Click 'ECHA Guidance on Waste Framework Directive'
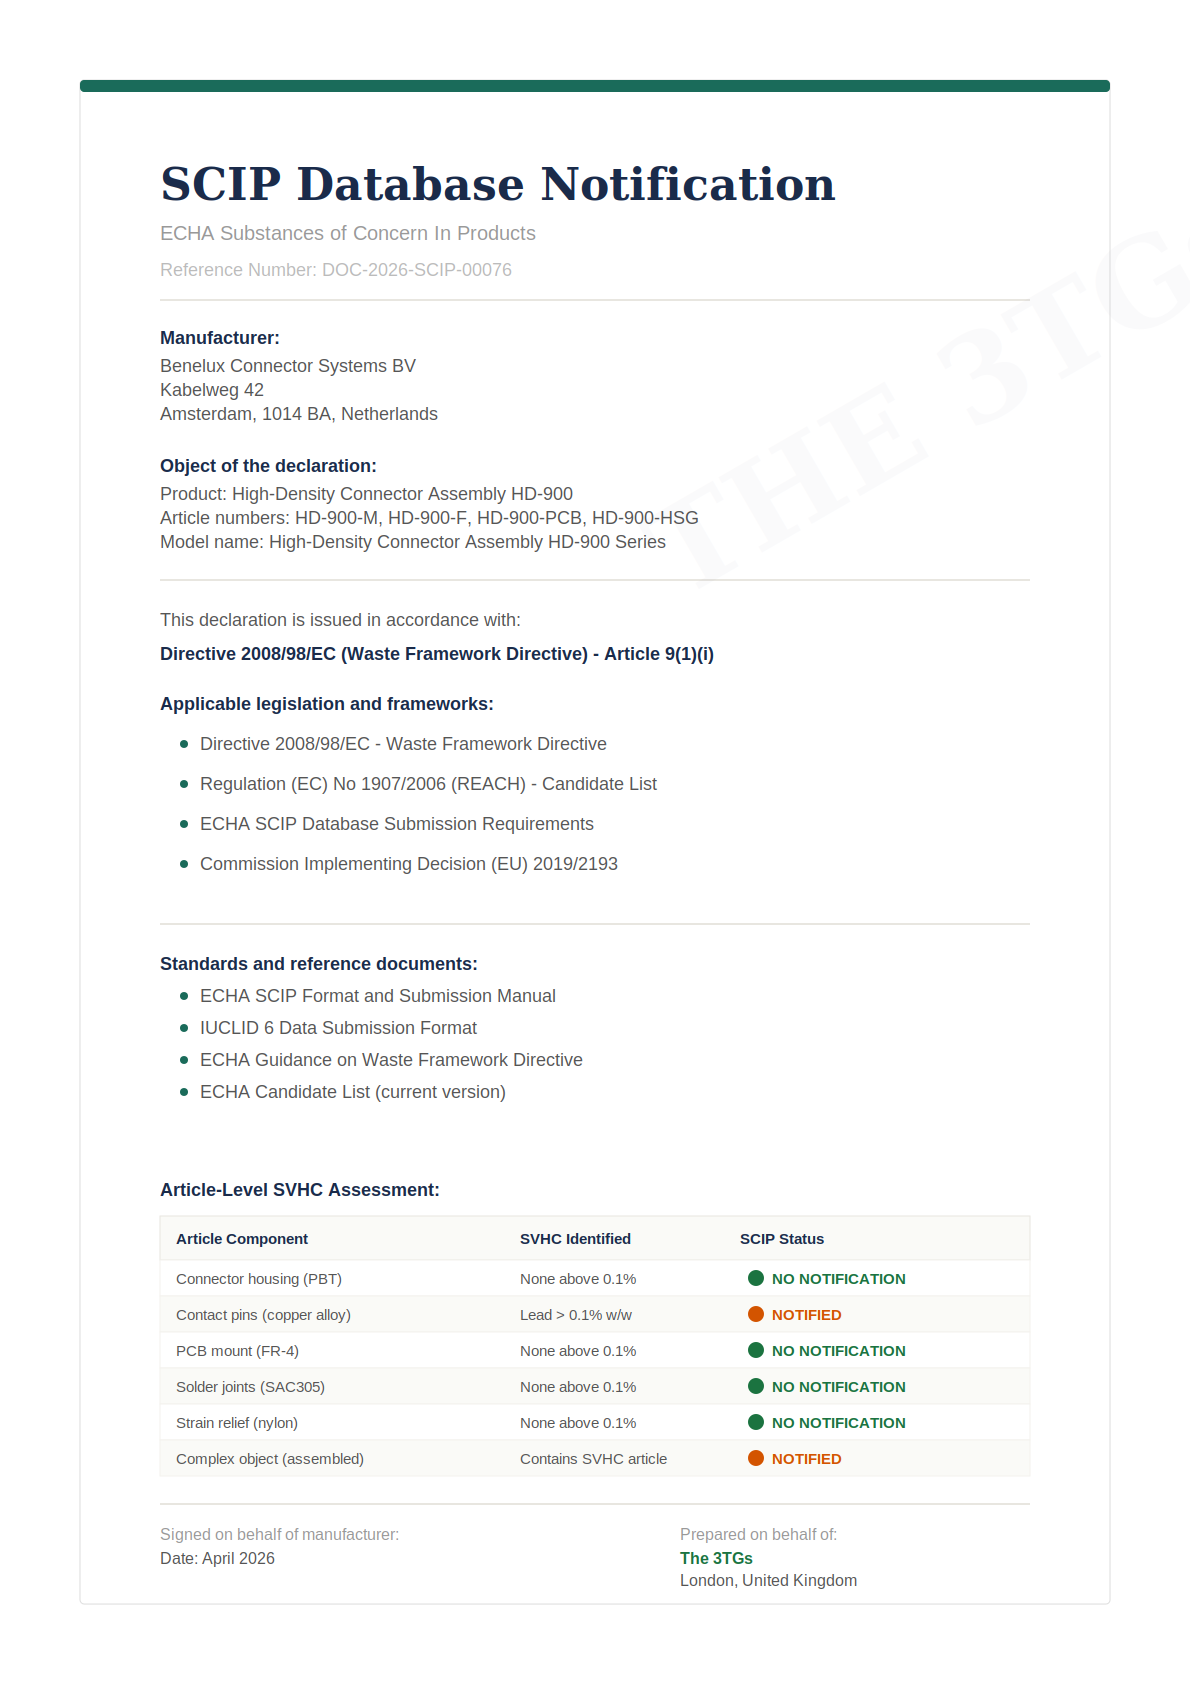 click(x=391, y=1060)
